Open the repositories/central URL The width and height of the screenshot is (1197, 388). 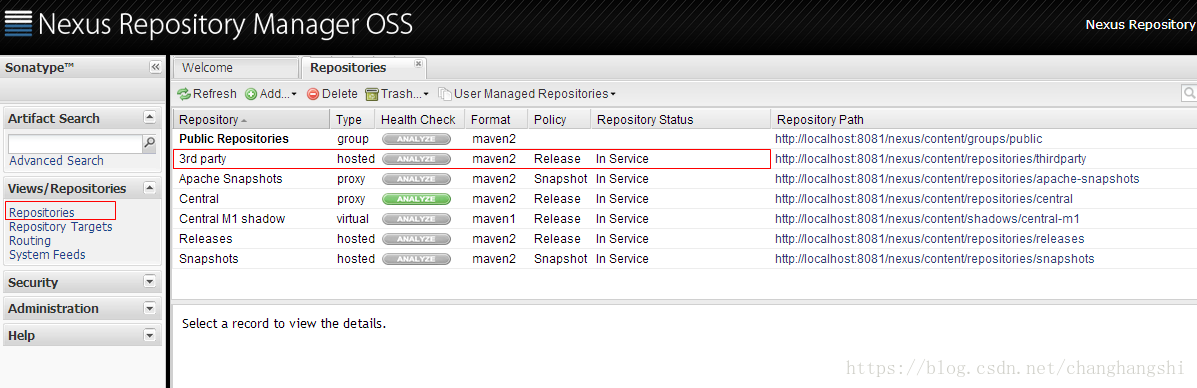pos(924,199)
